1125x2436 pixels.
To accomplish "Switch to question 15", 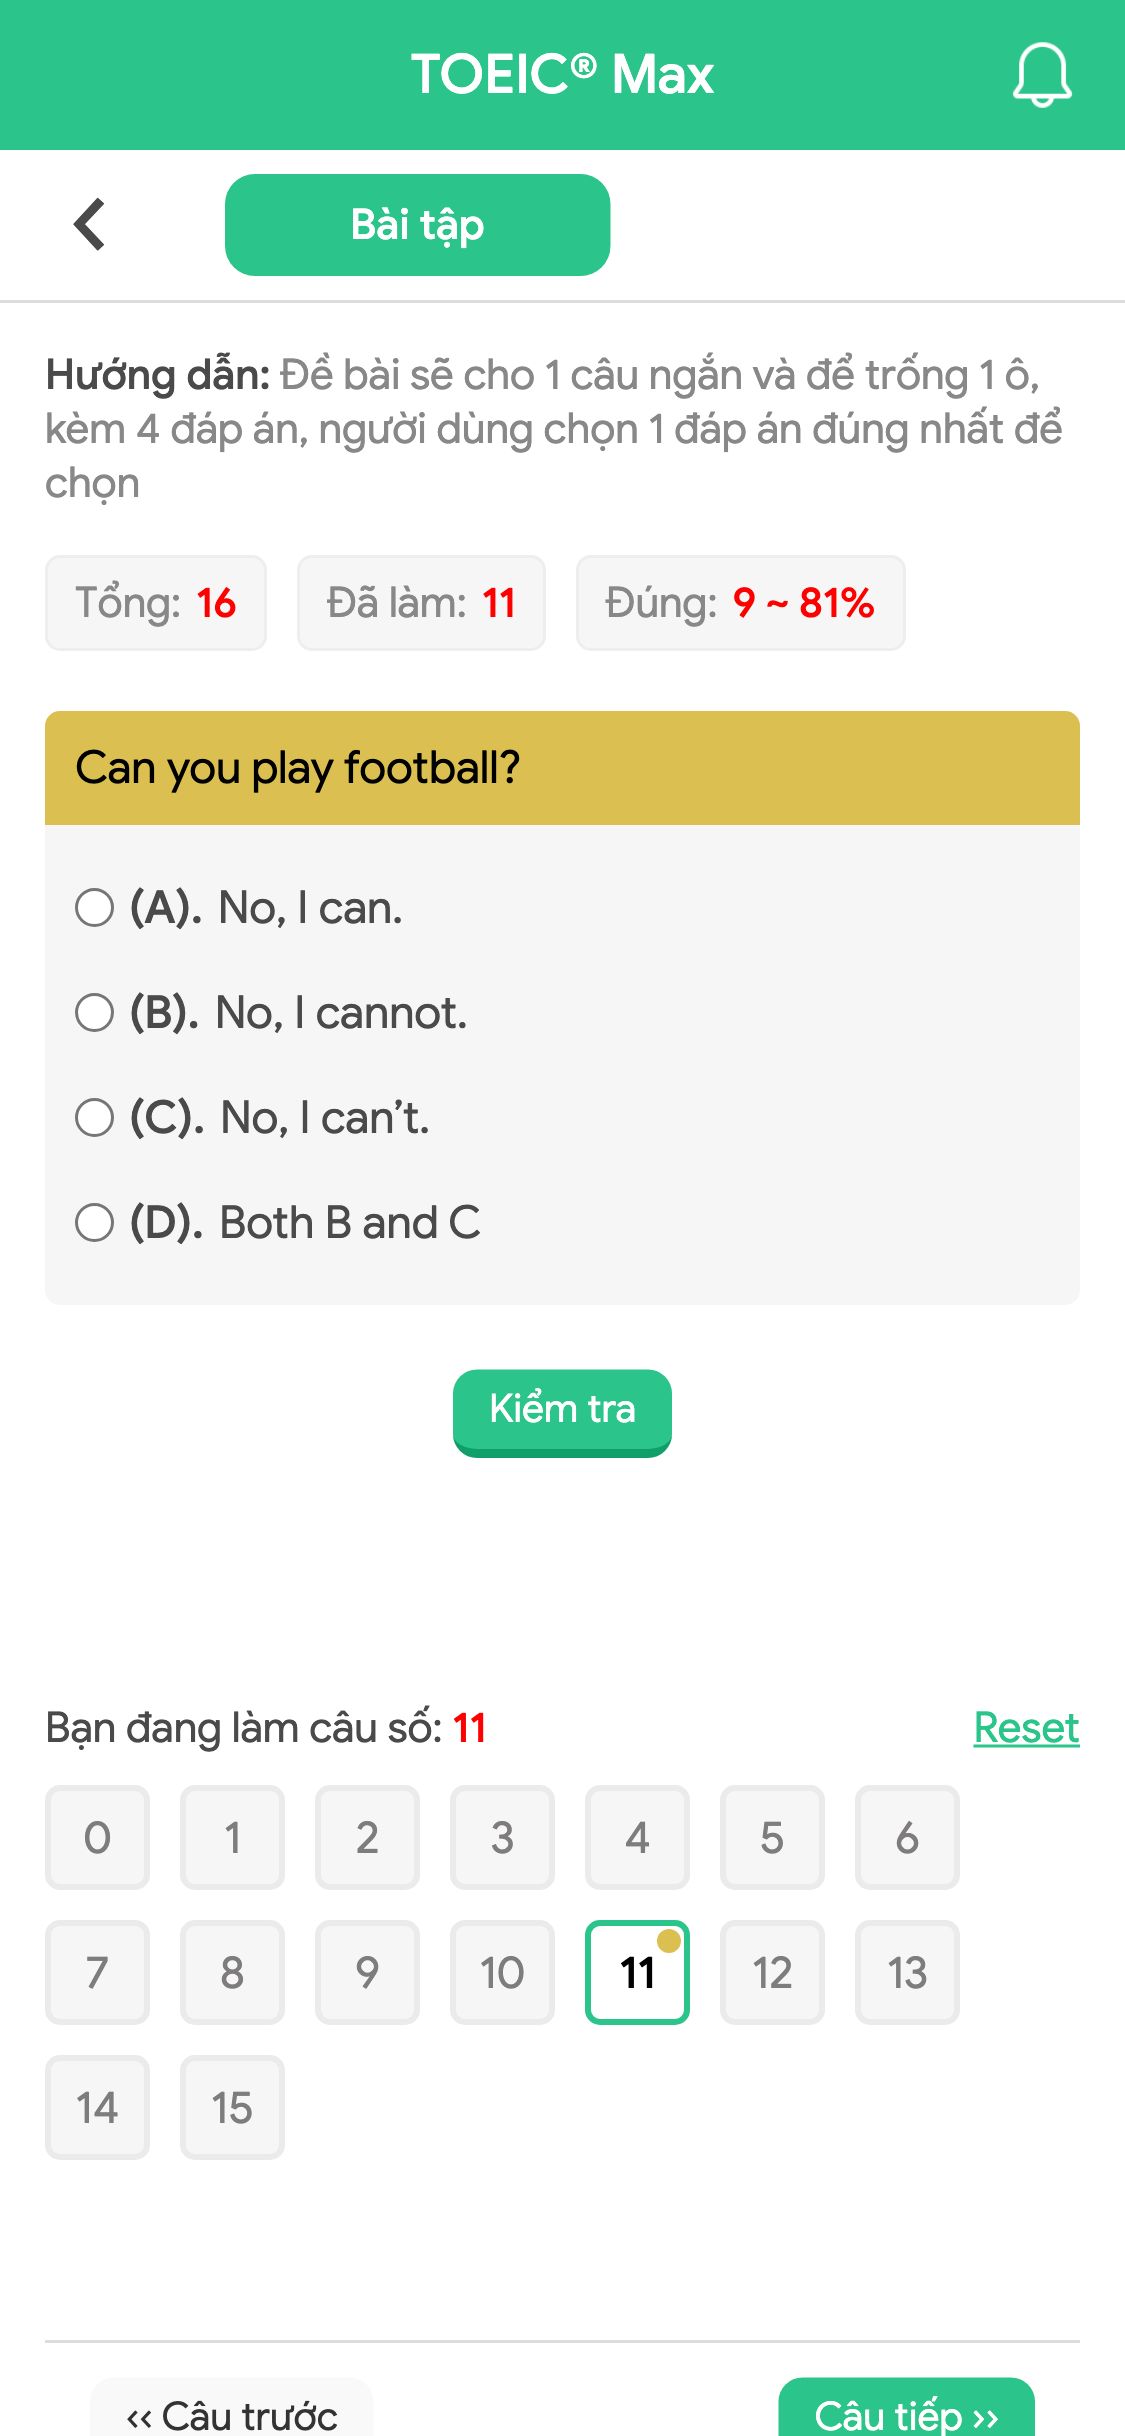I will pos(232,2107).
